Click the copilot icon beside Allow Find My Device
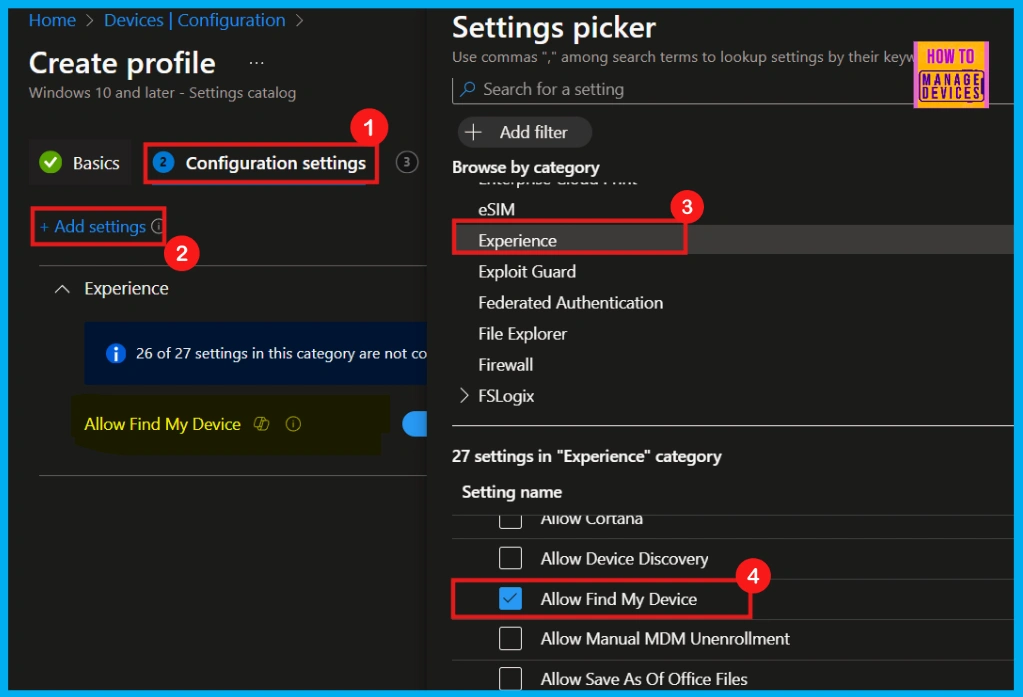Screen dimensions: 1023x697 262,424
